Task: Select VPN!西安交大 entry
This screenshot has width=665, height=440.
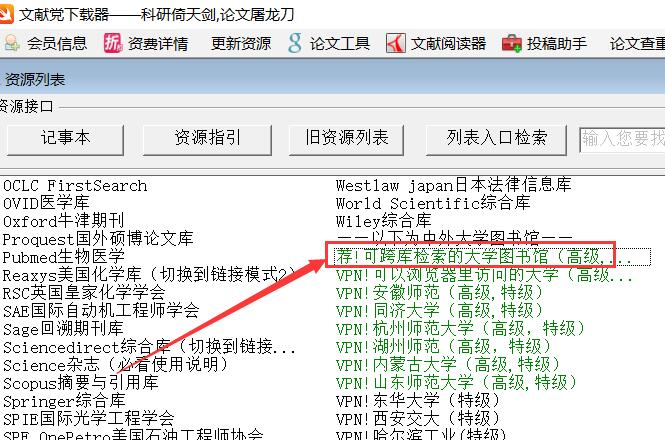Action: click(x=418, y=419)
